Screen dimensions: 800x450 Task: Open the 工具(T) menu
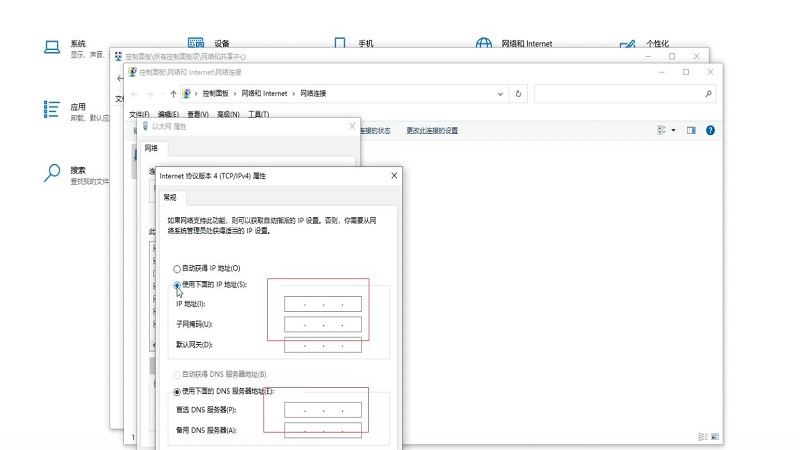[x=259, y=114]
